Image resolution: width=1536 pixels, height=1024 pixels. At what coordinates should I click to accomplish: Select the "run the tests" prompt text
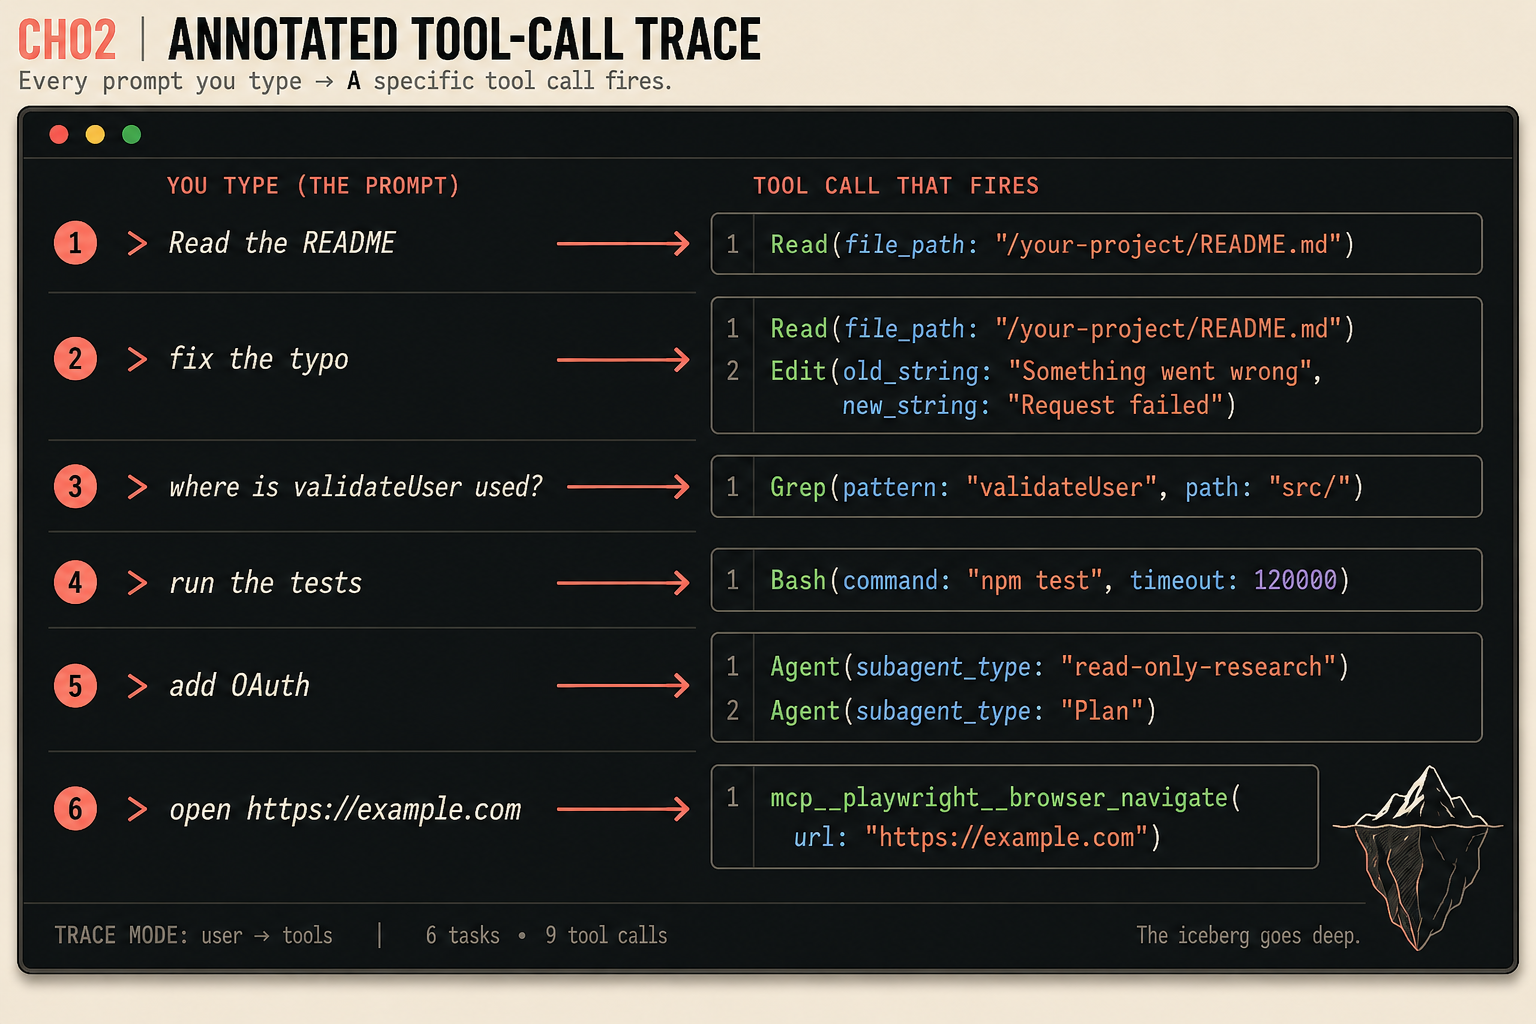coord(266,583)
